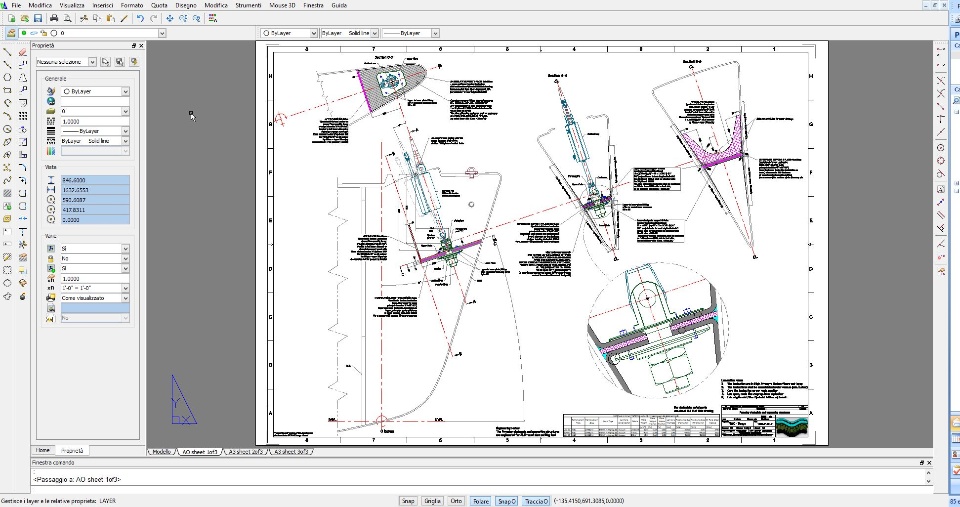Select the Circle drawing tool
The image size is (960, 507).
click(7, 129)
